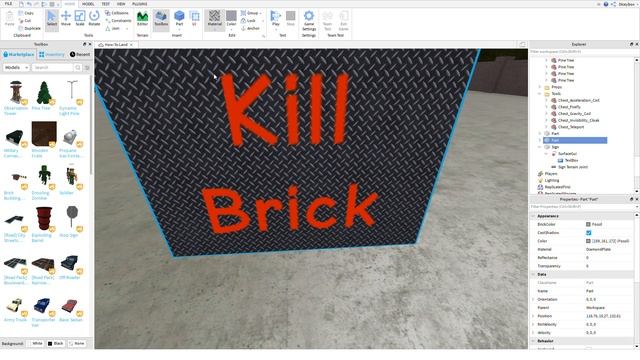The image size is (640, 360).
Task: Set Toolbox background to White
Action: tap(35, 344)
